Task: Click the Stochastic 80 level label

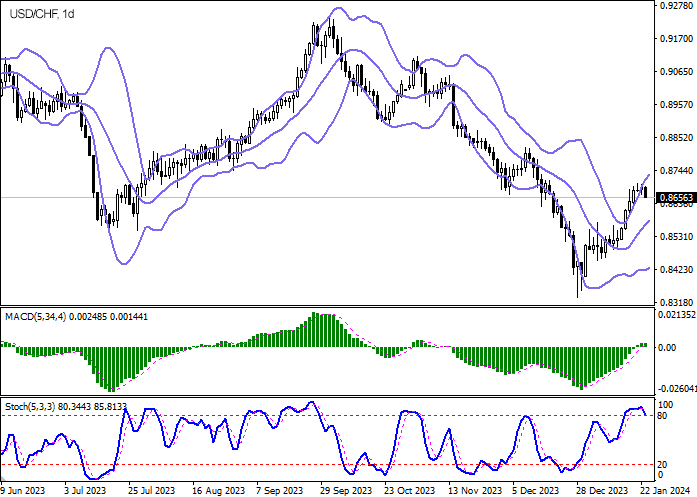Action: (663, 415)
